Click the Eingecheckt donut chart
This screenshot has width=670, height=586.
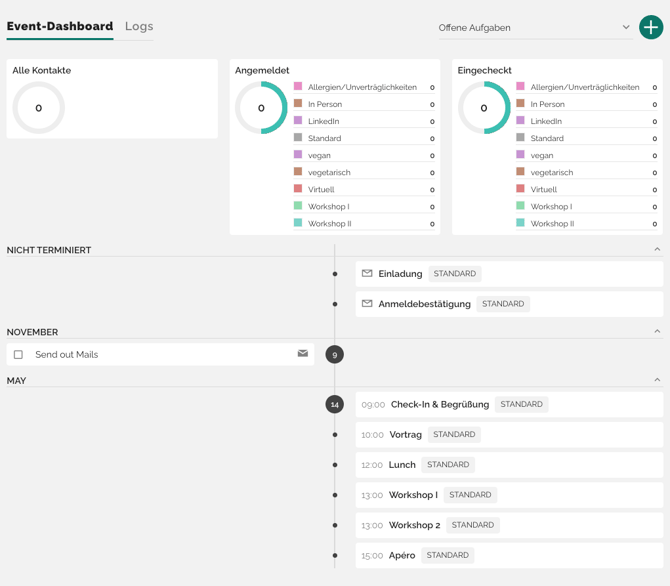(x=484, y=108)
